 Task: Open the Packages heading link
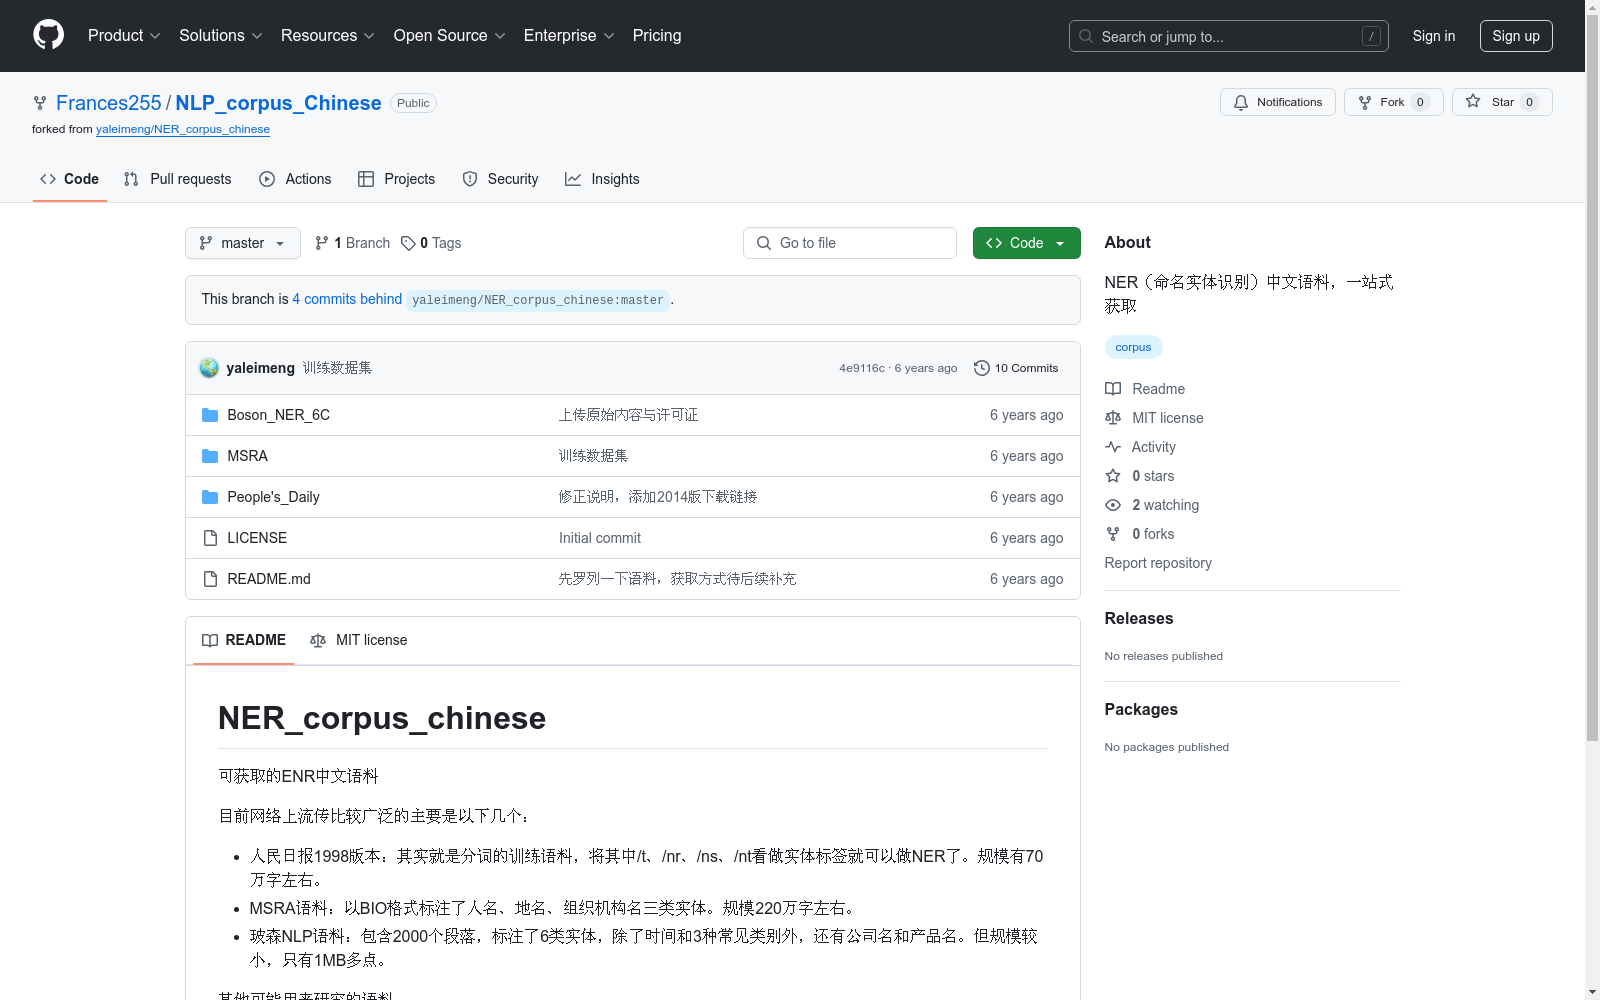coord(1141,709)
